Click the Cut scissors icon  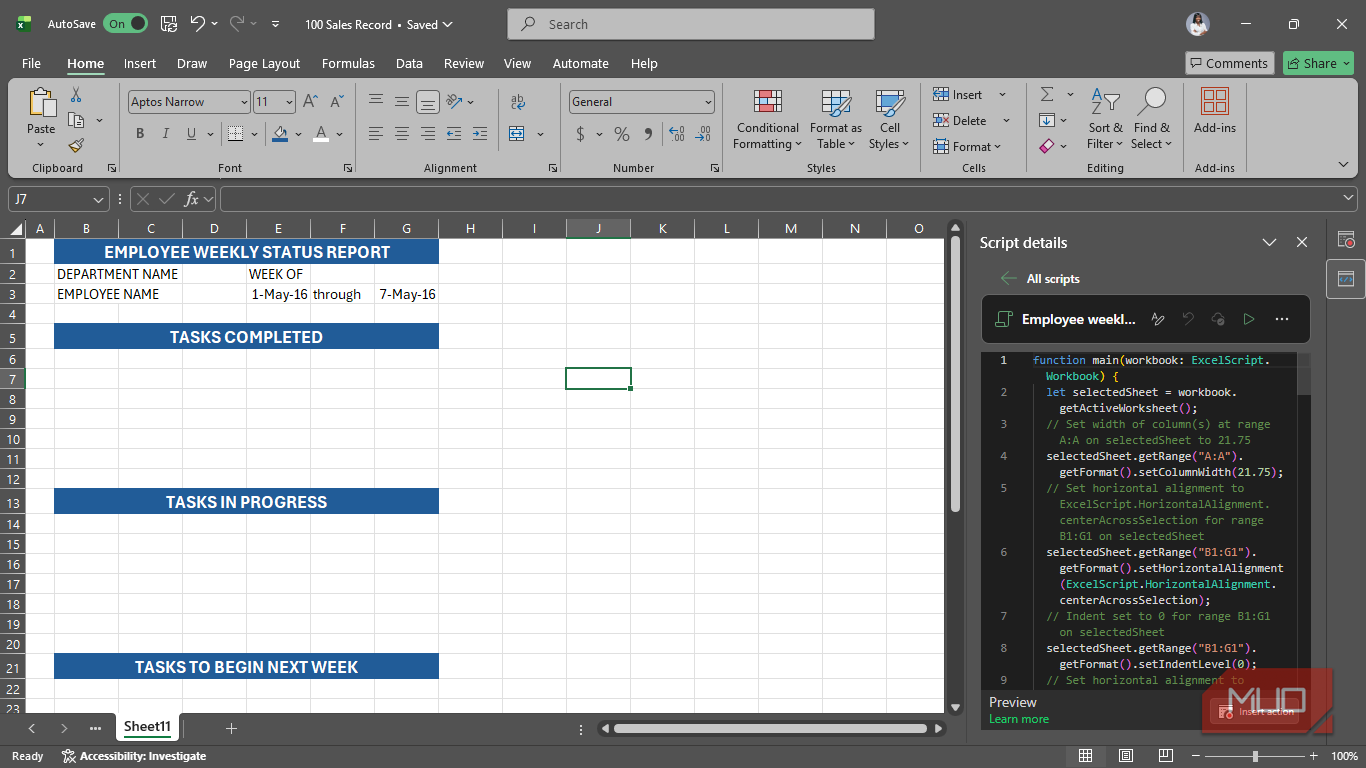click(x=76, y=95)
